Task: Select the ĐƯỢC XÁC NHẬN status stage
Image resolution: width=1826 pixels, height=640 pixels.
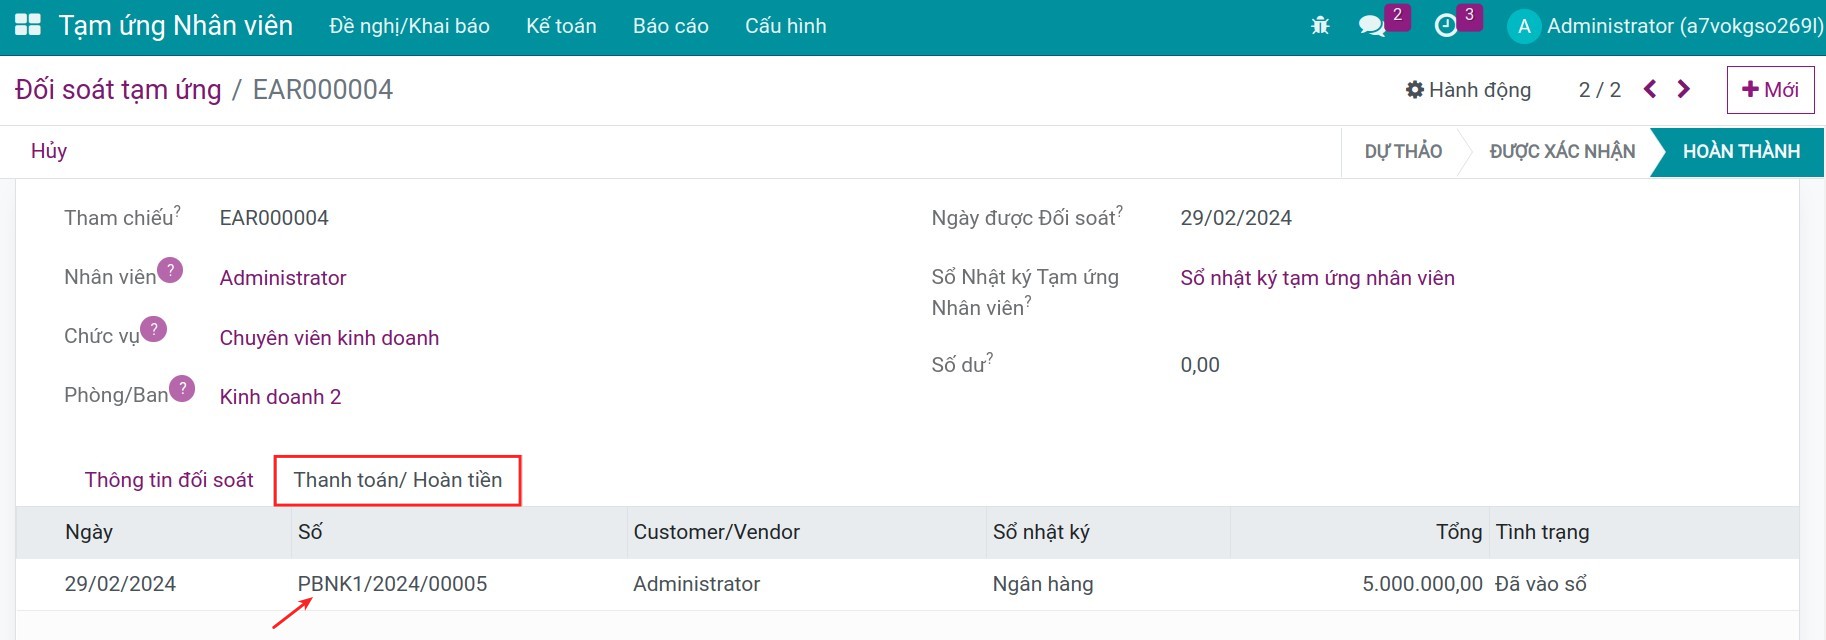Action: (x=1562, y=151)
